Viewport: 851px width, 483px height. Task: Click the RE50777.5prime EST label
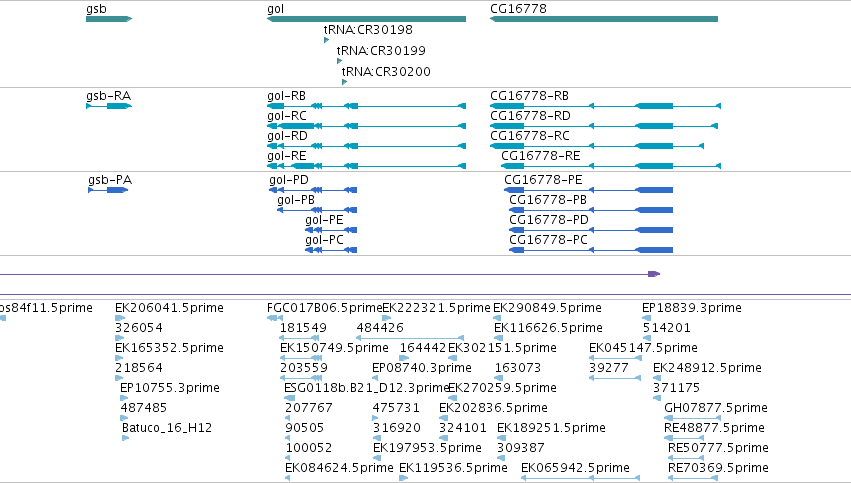pyautogui.click(x=719, y=449)
